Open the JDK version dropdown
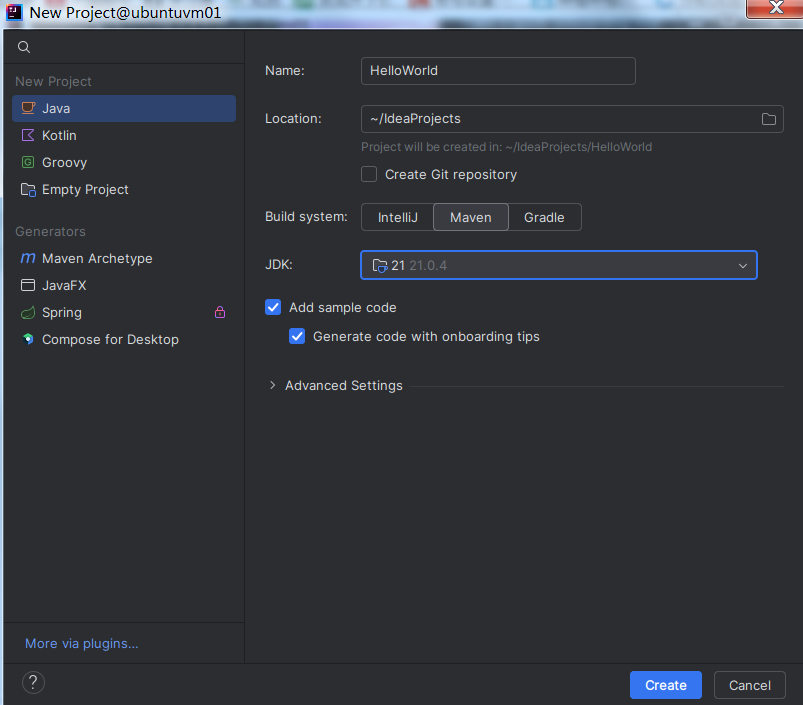Image resolution: width=803 pixels, height=705 pixels. [559, 265]
